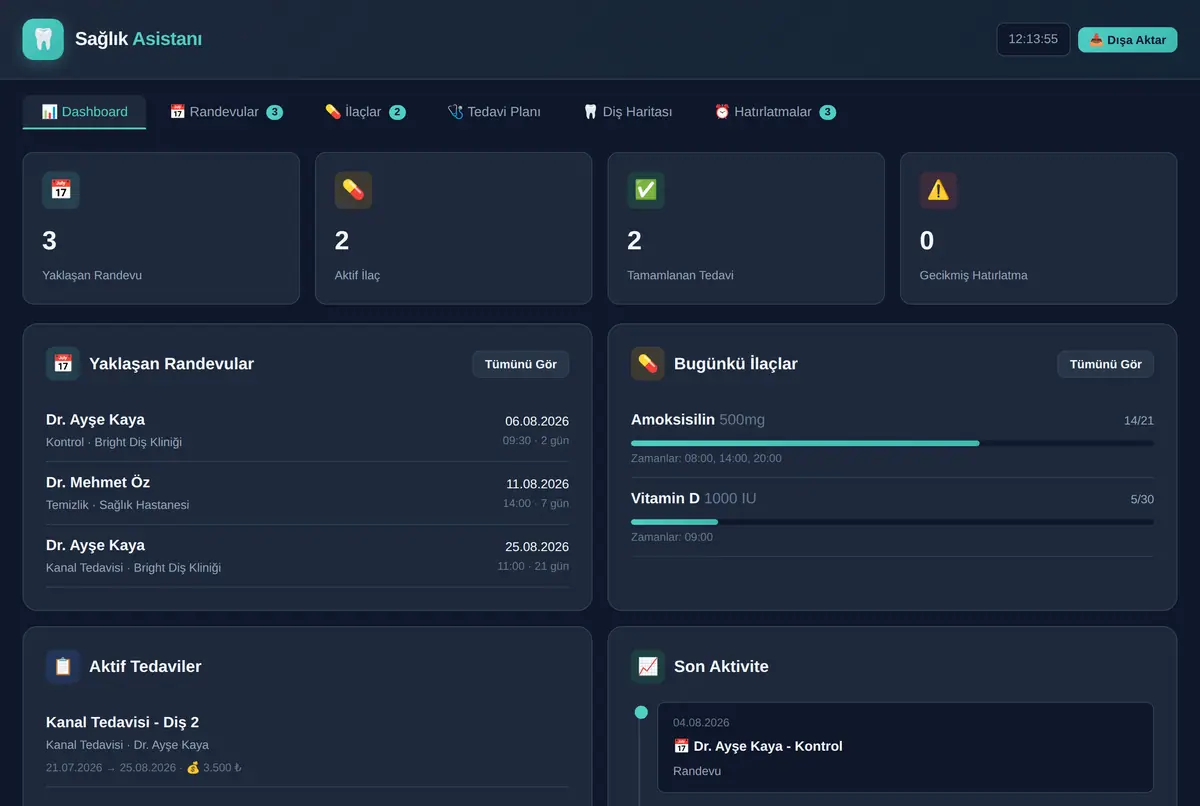Click 'Temizlik · Sağlık Hastanesi' appointment text
Screen dimensions: 1200x806
[x=118, y=505]
